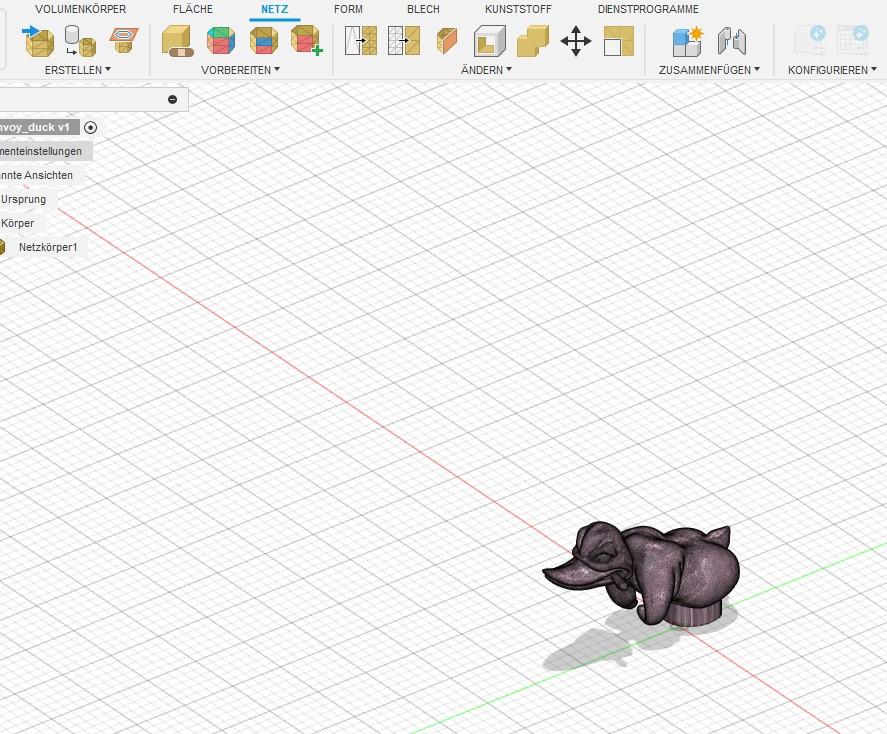Select the Körper folder in browser

[22, 223]
